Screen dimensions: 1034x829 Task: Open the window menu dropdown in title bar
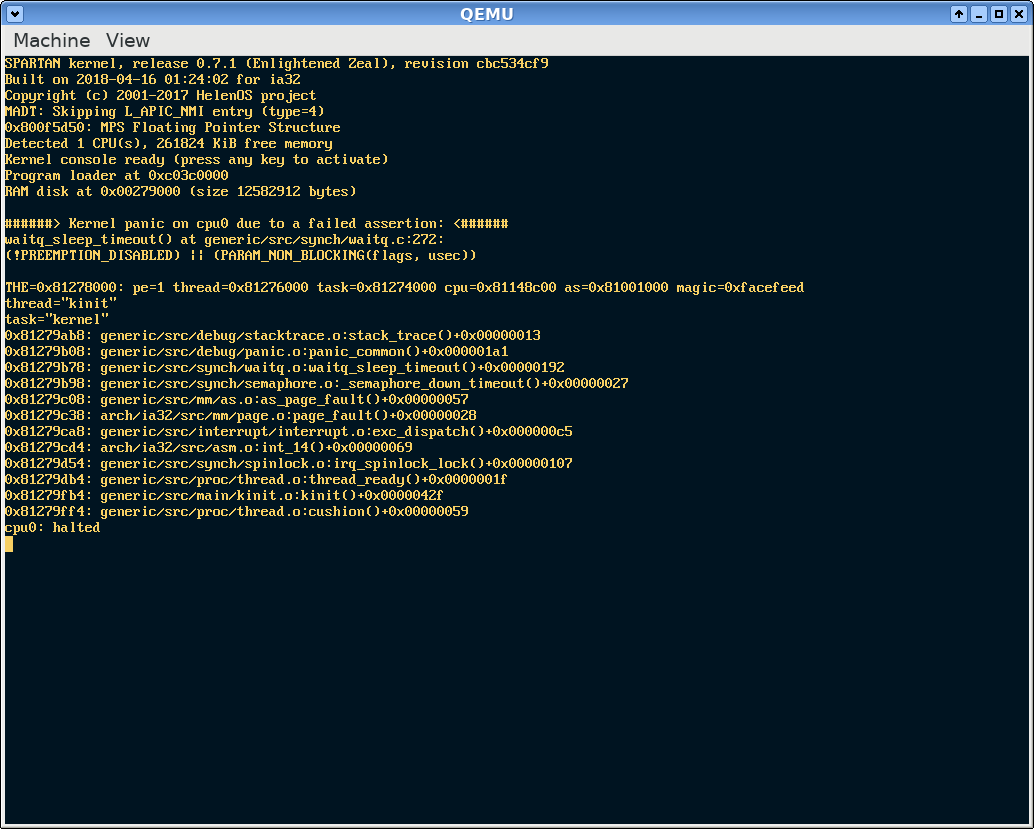pyautogui.click(x=15, y=13)
